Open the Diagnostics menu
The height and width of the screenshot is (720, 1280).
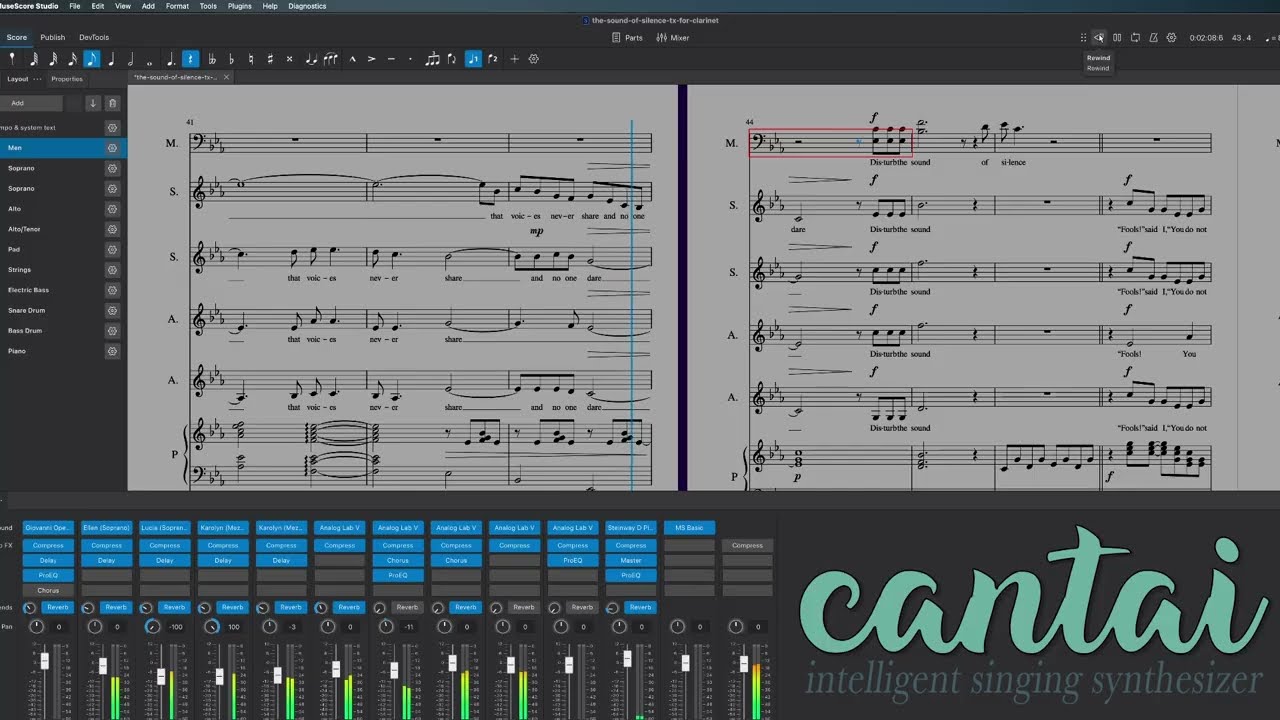point(307,6)
